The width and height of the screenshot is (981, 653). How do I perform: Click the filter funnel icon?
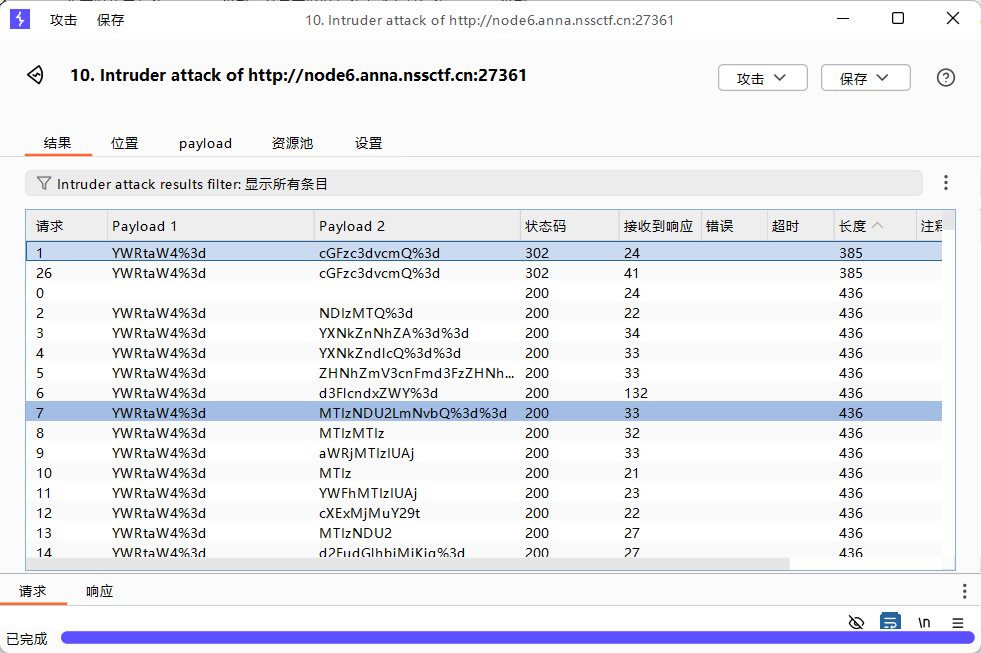point(43,183)
